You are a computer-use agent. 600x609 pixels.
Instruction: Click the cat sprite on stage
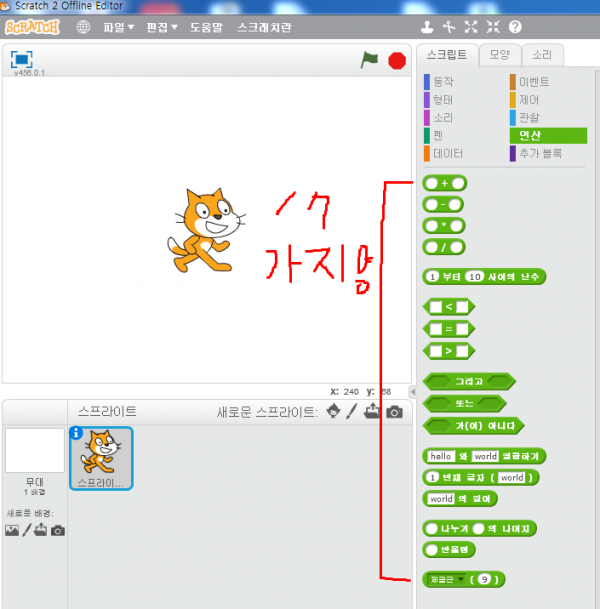tap(206, 231)
